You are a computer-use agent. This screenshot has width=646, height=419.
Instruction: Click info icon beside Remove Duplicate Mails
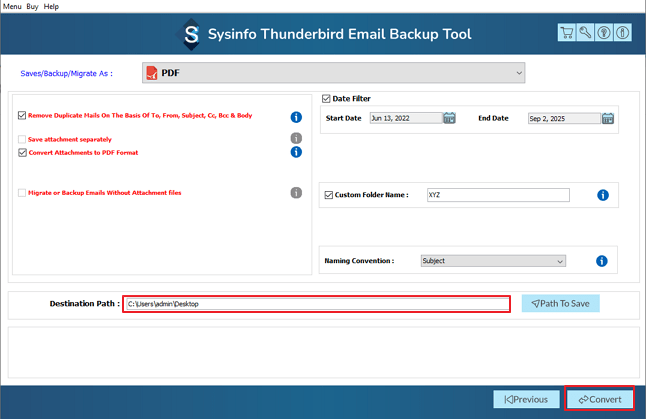point(296,117)
